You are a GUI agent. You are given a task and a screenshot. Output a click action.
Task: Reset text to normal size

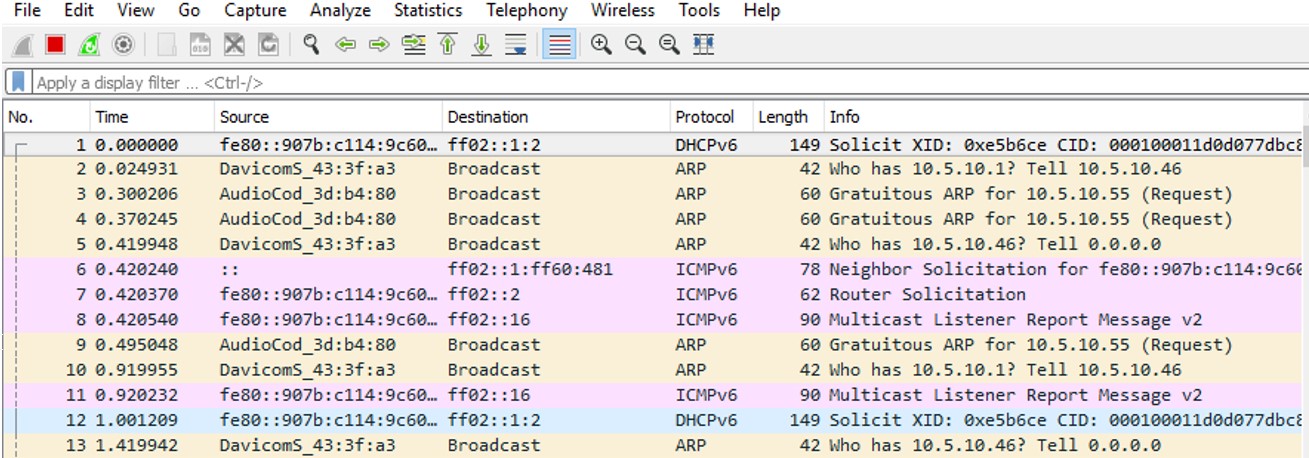click(669, 45)
